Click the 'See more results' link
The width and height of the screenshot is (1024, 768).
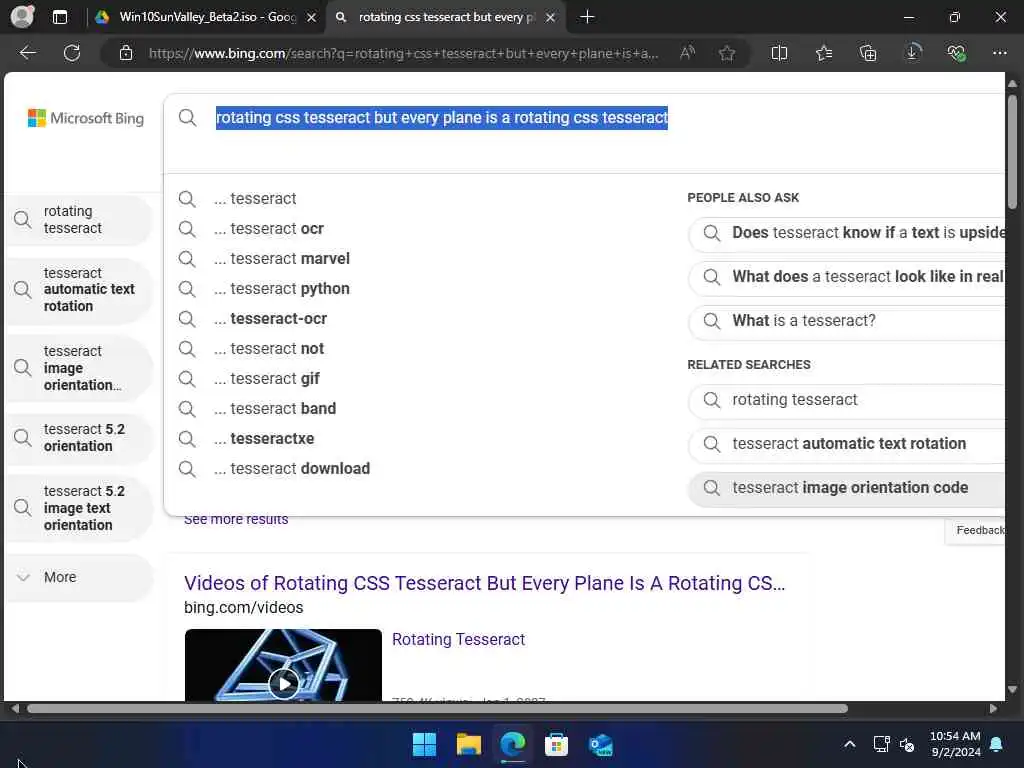236,520
